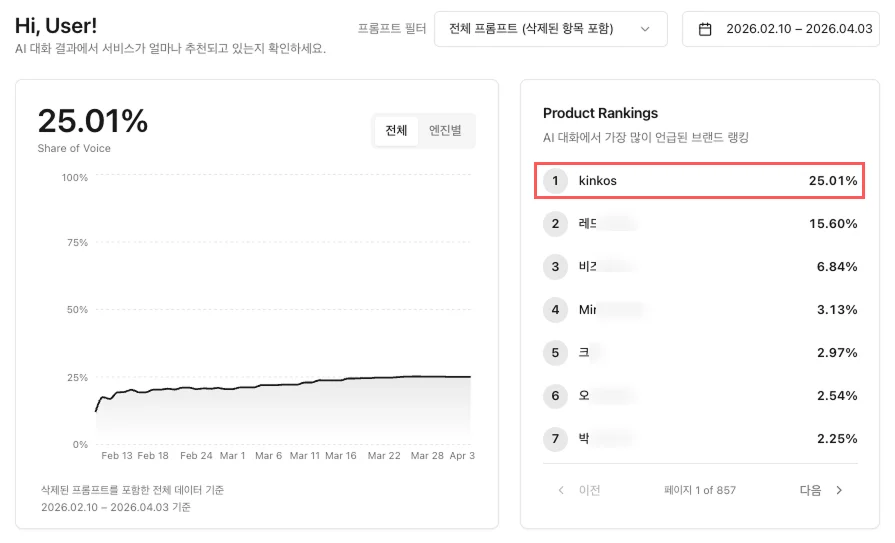The width and height of the screenshot is (895, 543).
Task: Click the rank 5 circle badge
Action: coord(555,353)
